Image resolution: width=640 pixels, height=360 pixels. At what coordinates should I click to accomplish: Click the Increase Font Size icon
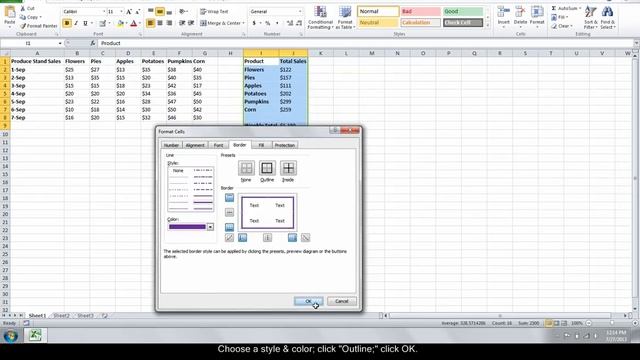(129, 12)
